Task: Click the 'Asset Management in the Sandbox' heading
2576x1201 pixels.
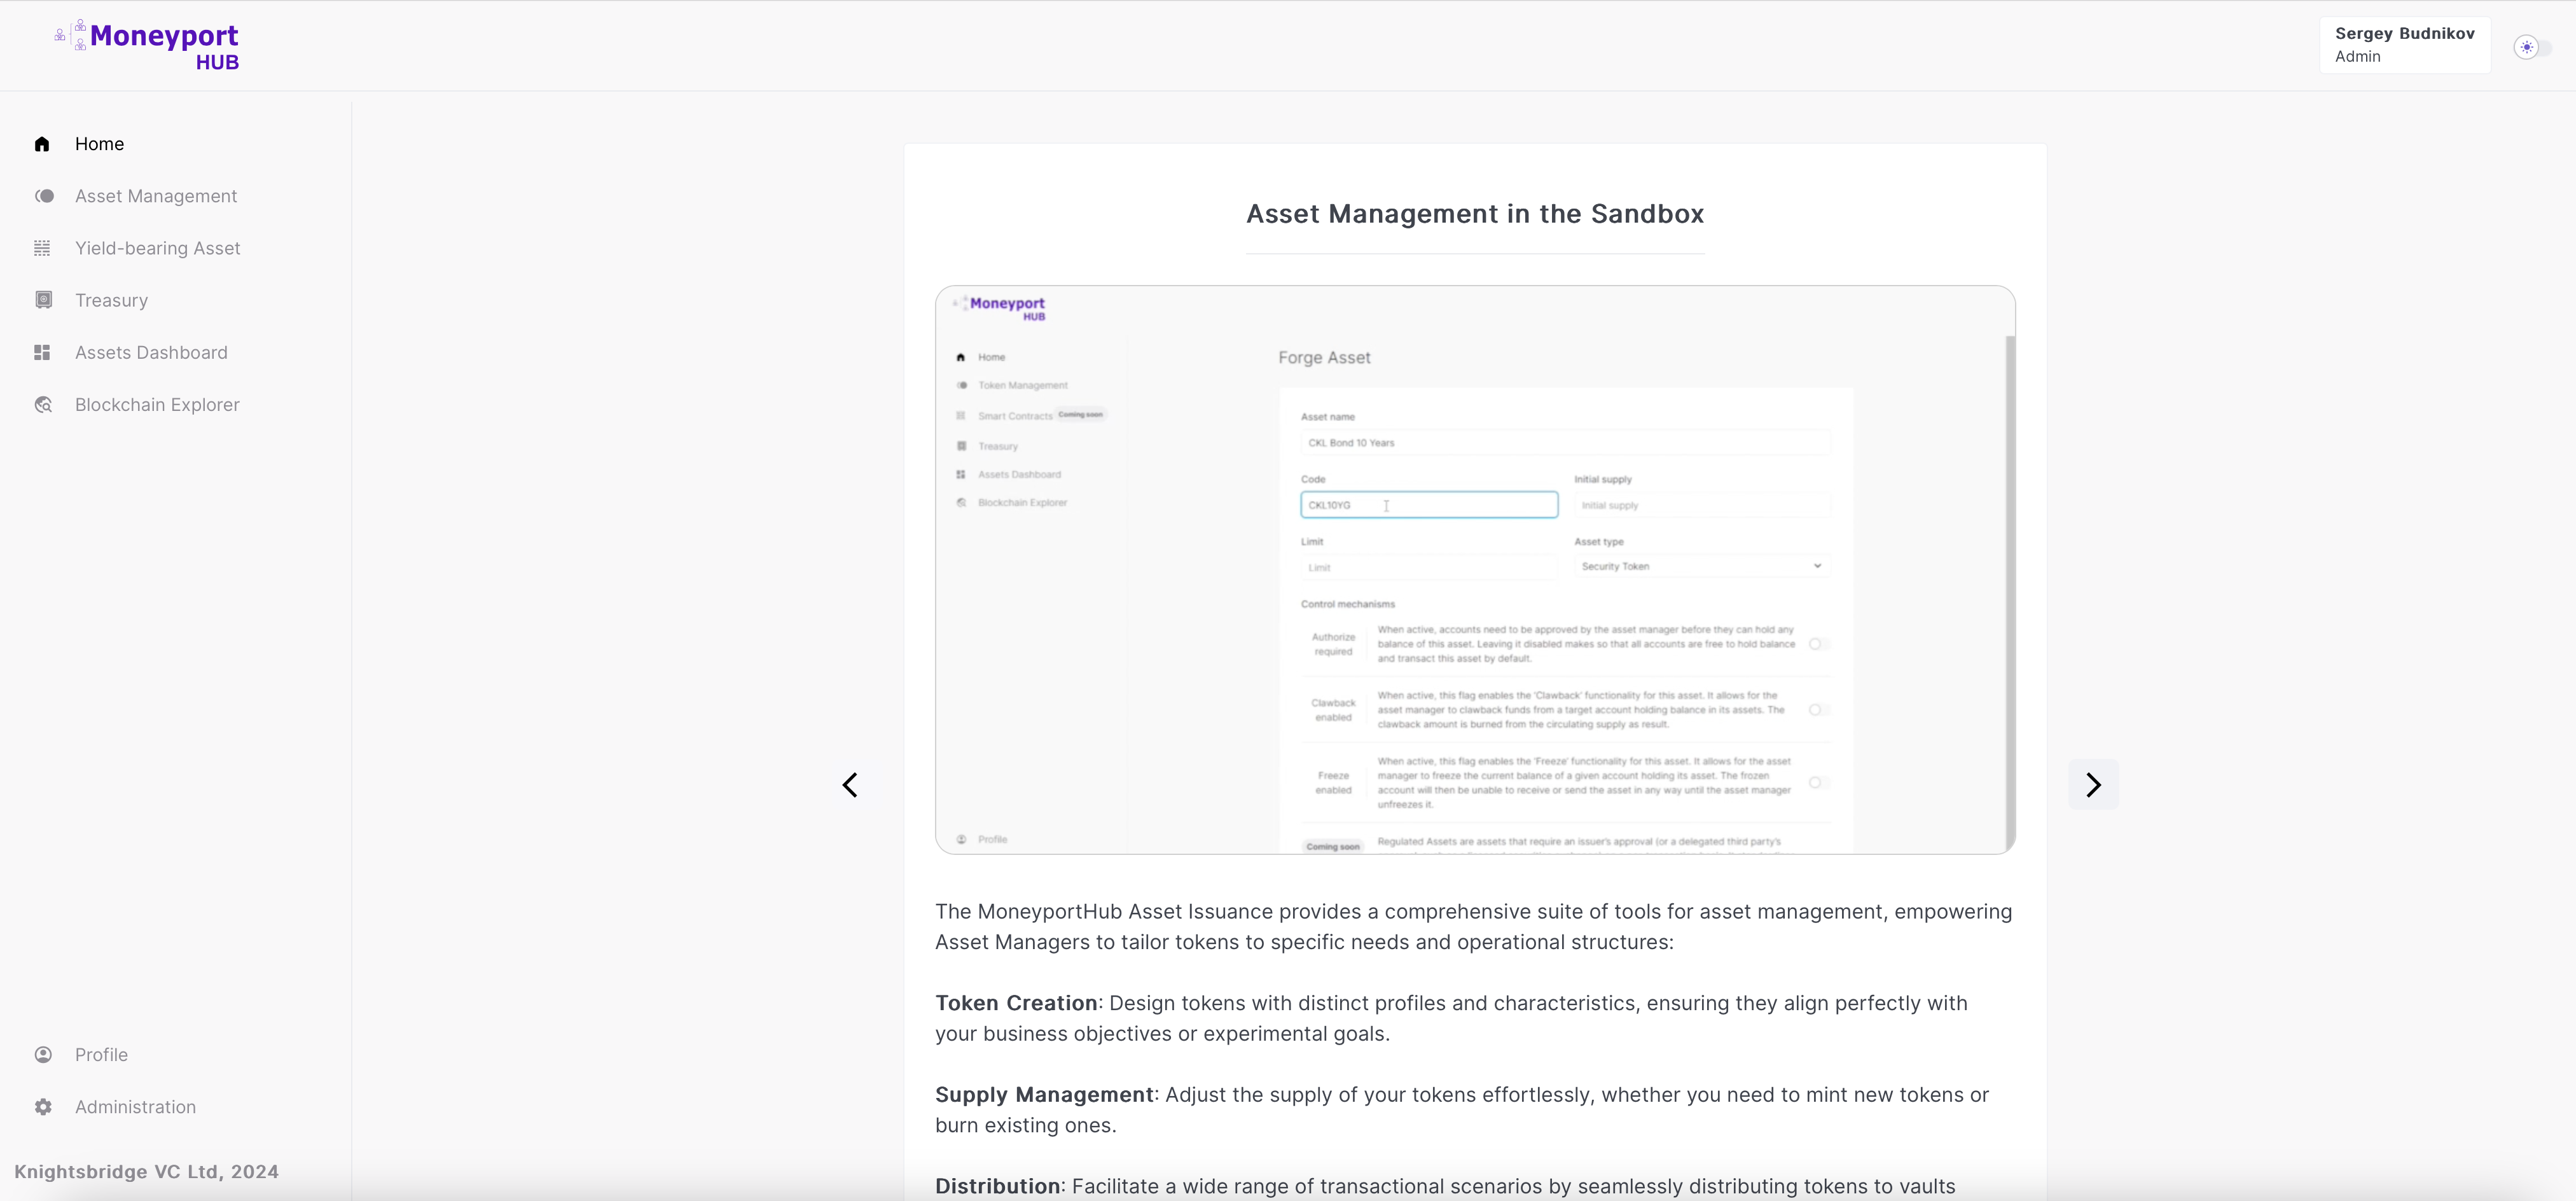Action: 1475,214
